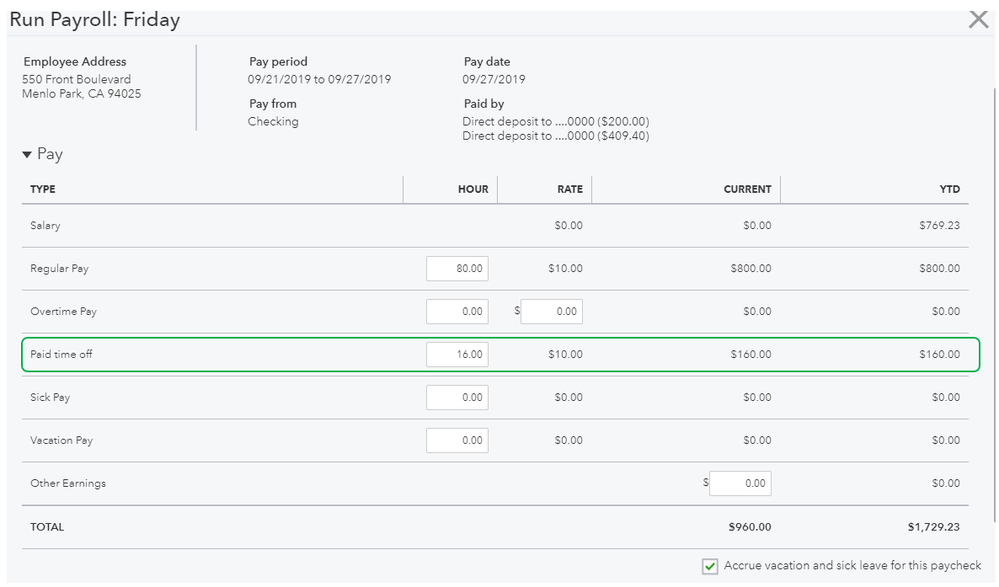Image resolution: width=999 pixels, height=587 pixels.
Task: Click the Regular Pay hours field
Action: coord(457,268)
